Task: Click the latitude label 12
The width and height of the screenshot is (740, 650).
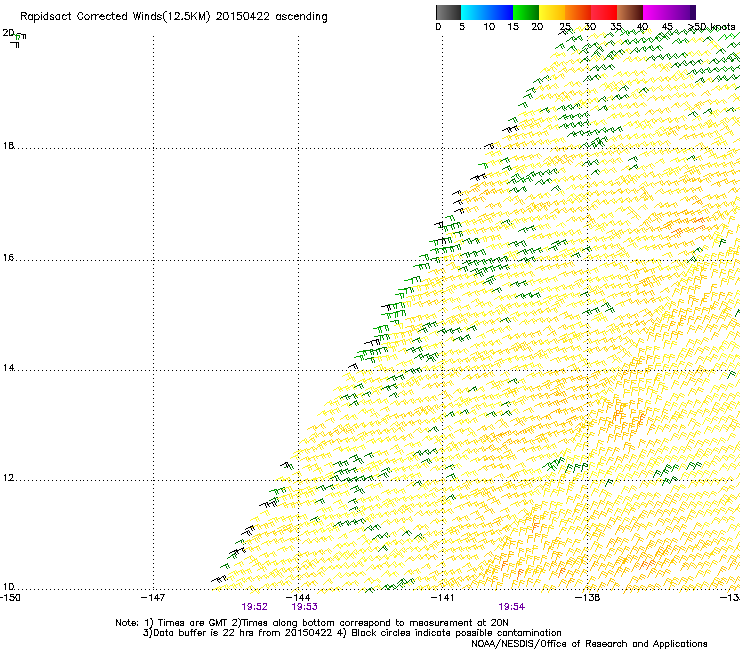Action: [8, 478]
